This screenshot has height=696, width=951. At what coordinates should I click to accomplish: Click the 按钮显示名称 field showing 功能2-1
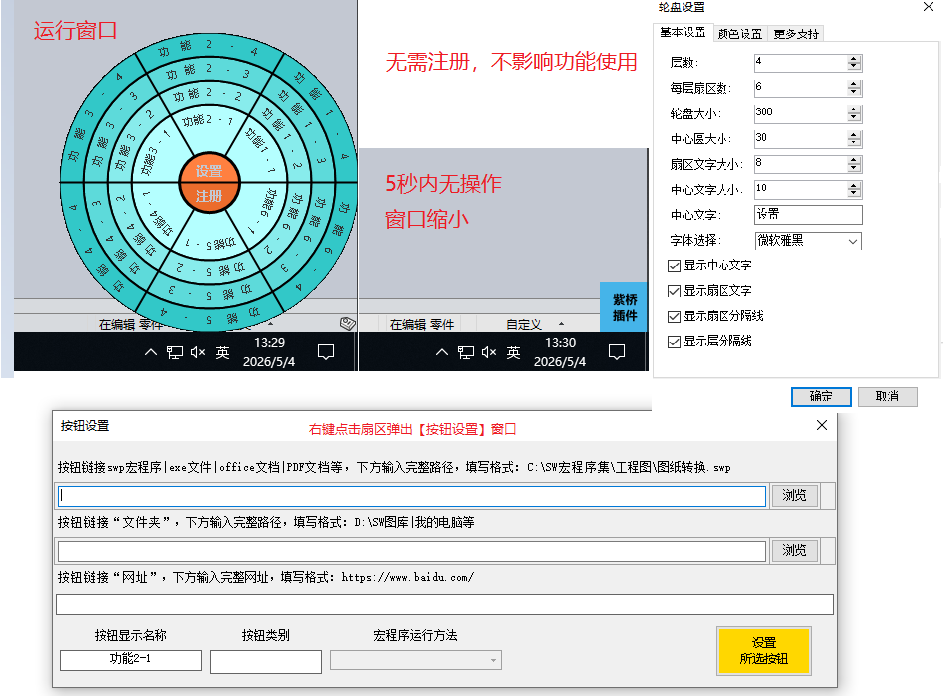[x=131, y=660]
